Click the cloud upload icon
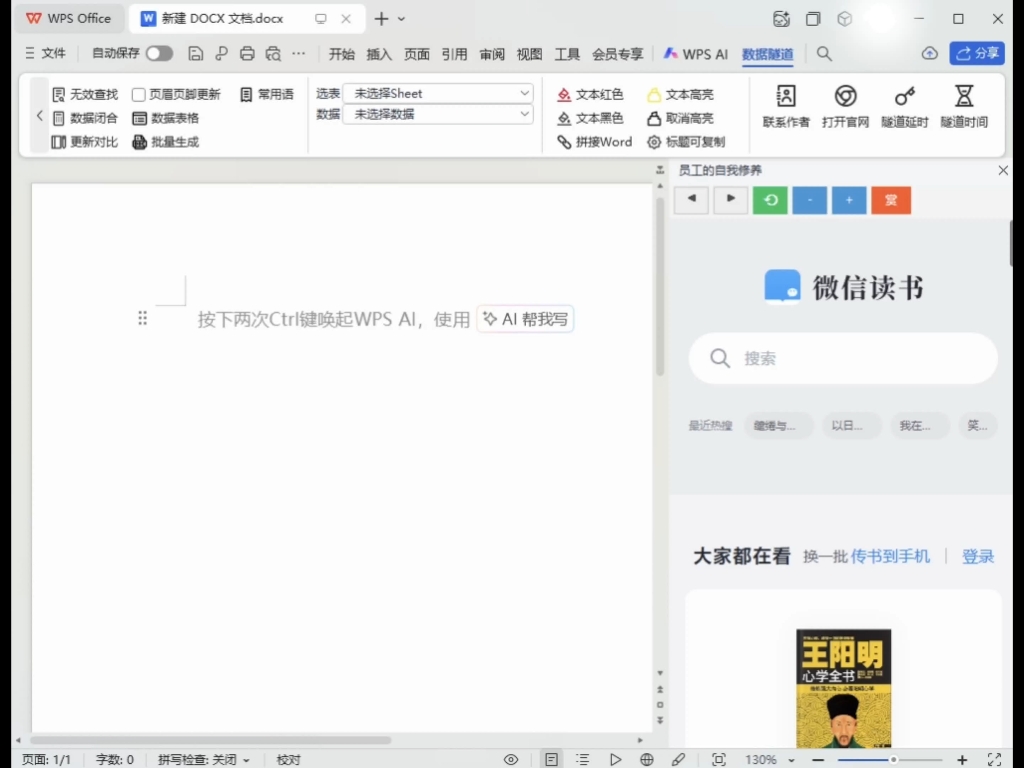 point(929,54)
